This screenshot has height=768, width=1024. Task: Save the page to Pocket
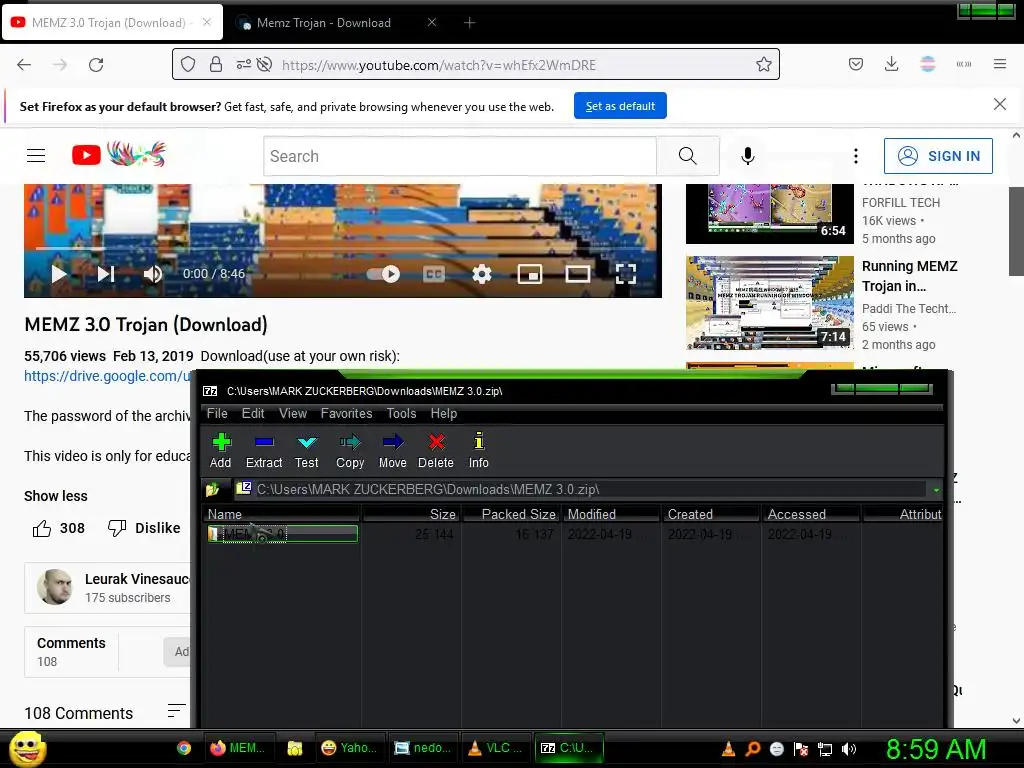click(x=856, y=64)
